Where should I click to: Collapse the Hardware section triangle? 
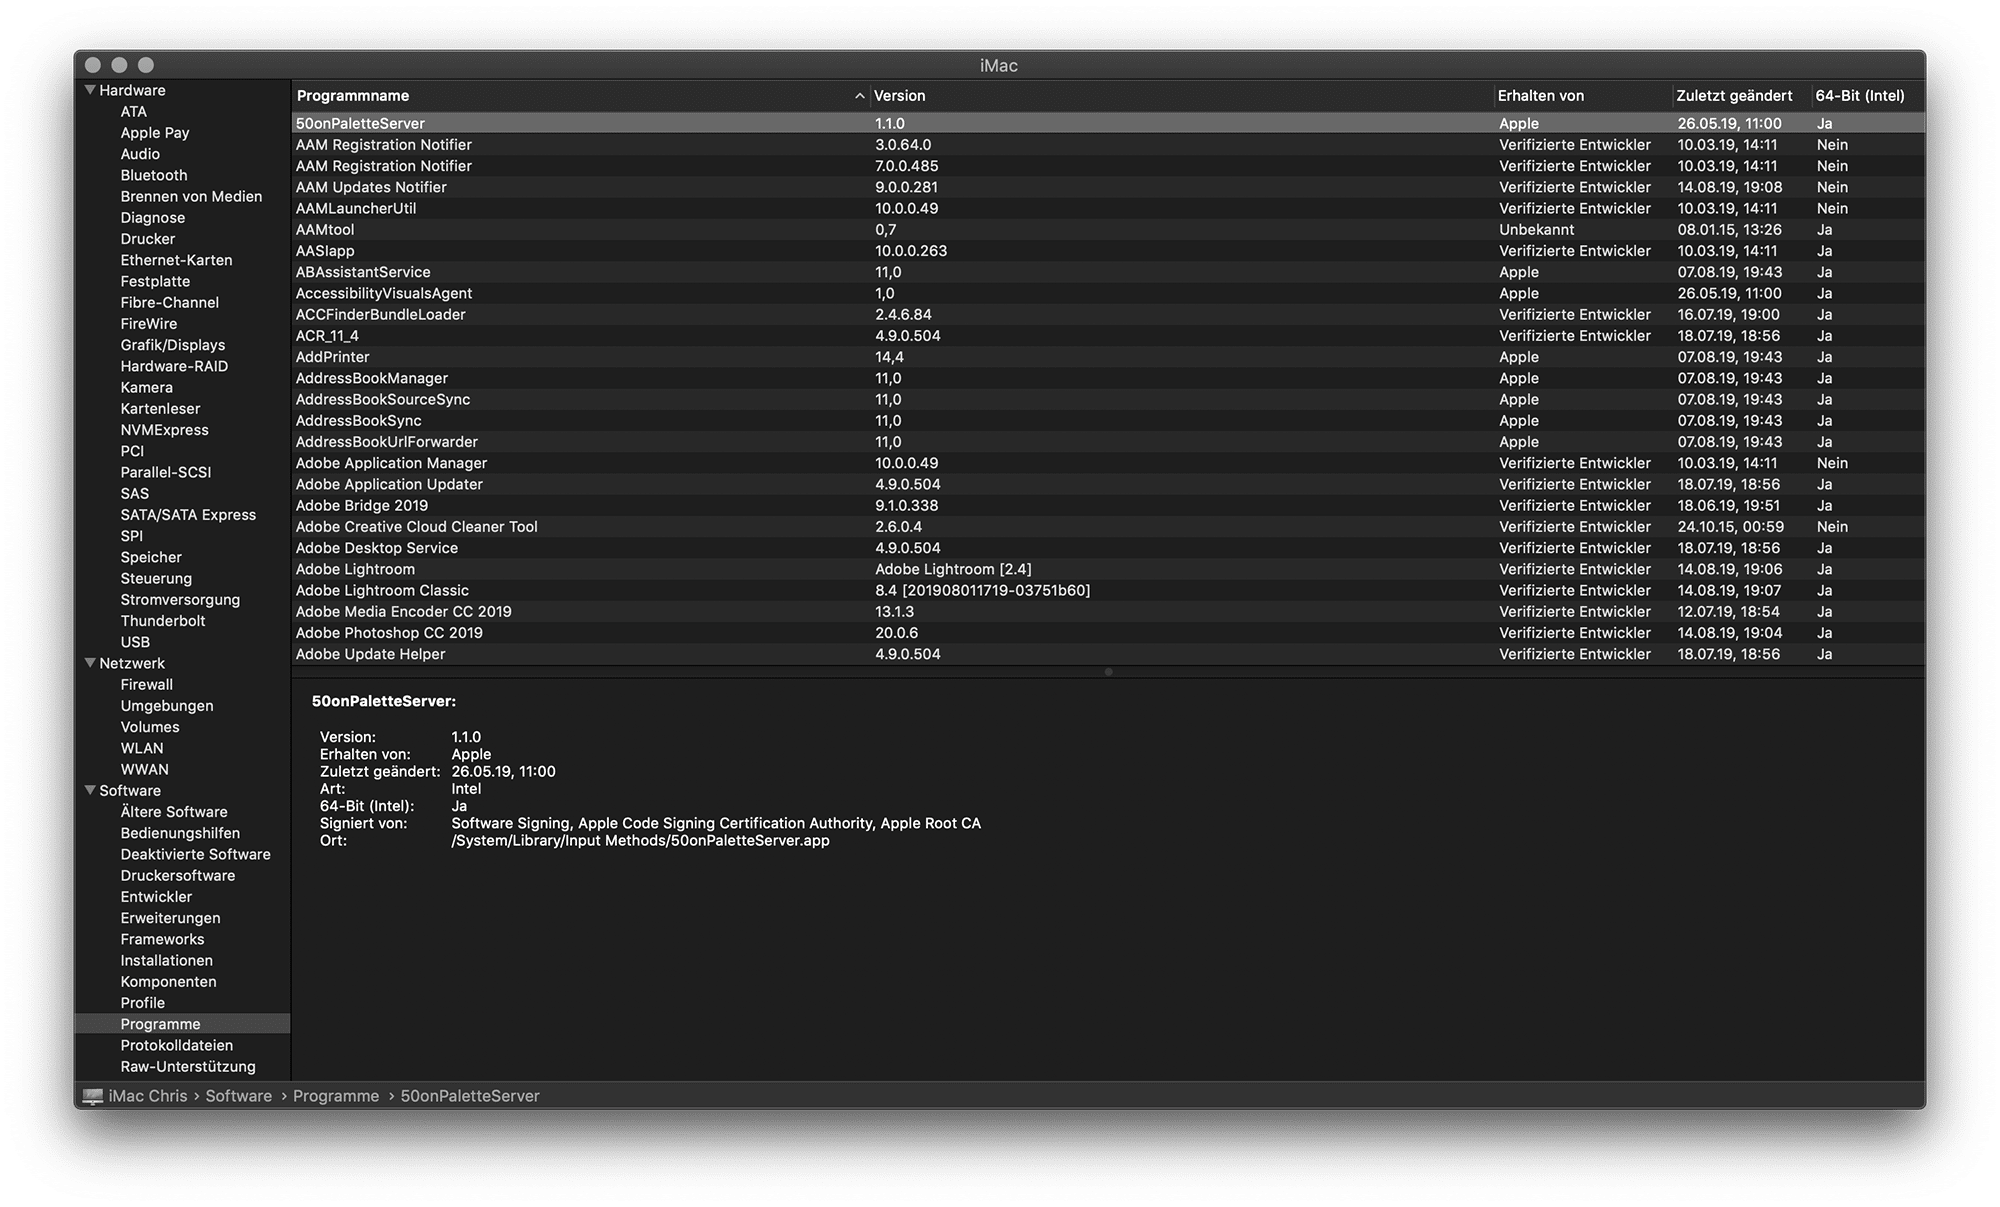pos(90,90)
